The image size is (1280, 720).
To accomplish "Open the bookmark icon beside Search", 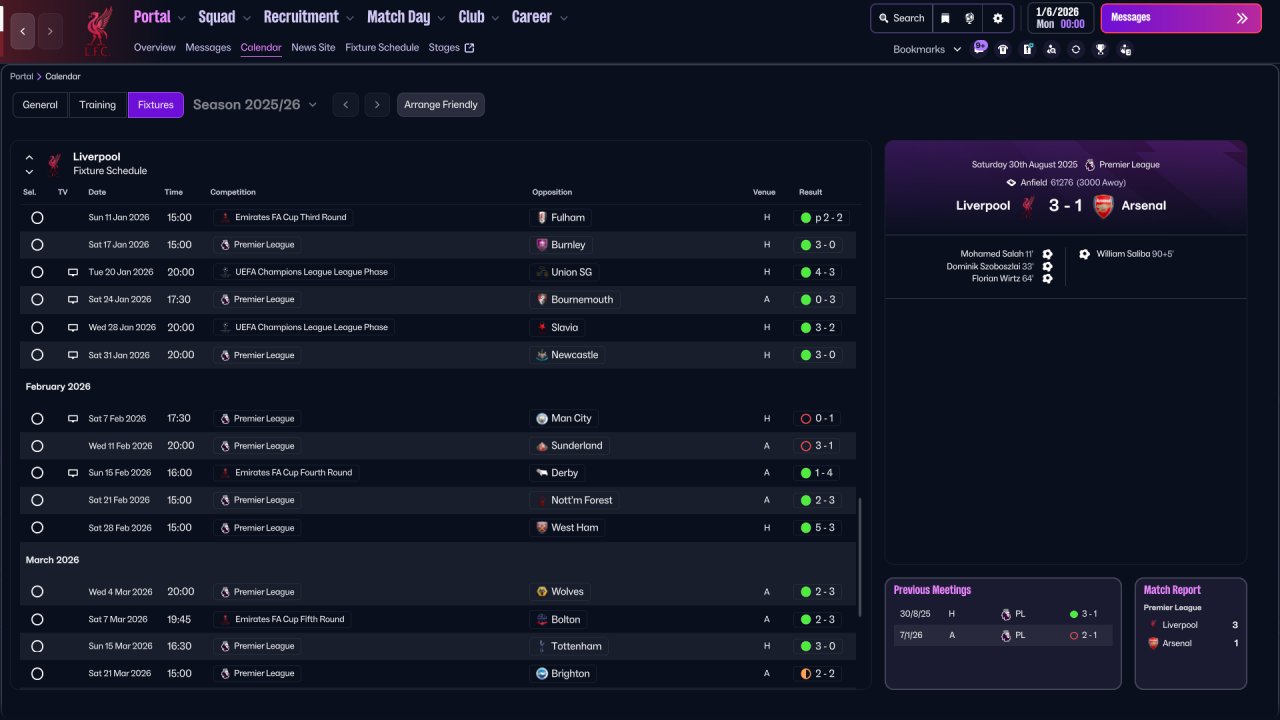I will tap(945, 18).
